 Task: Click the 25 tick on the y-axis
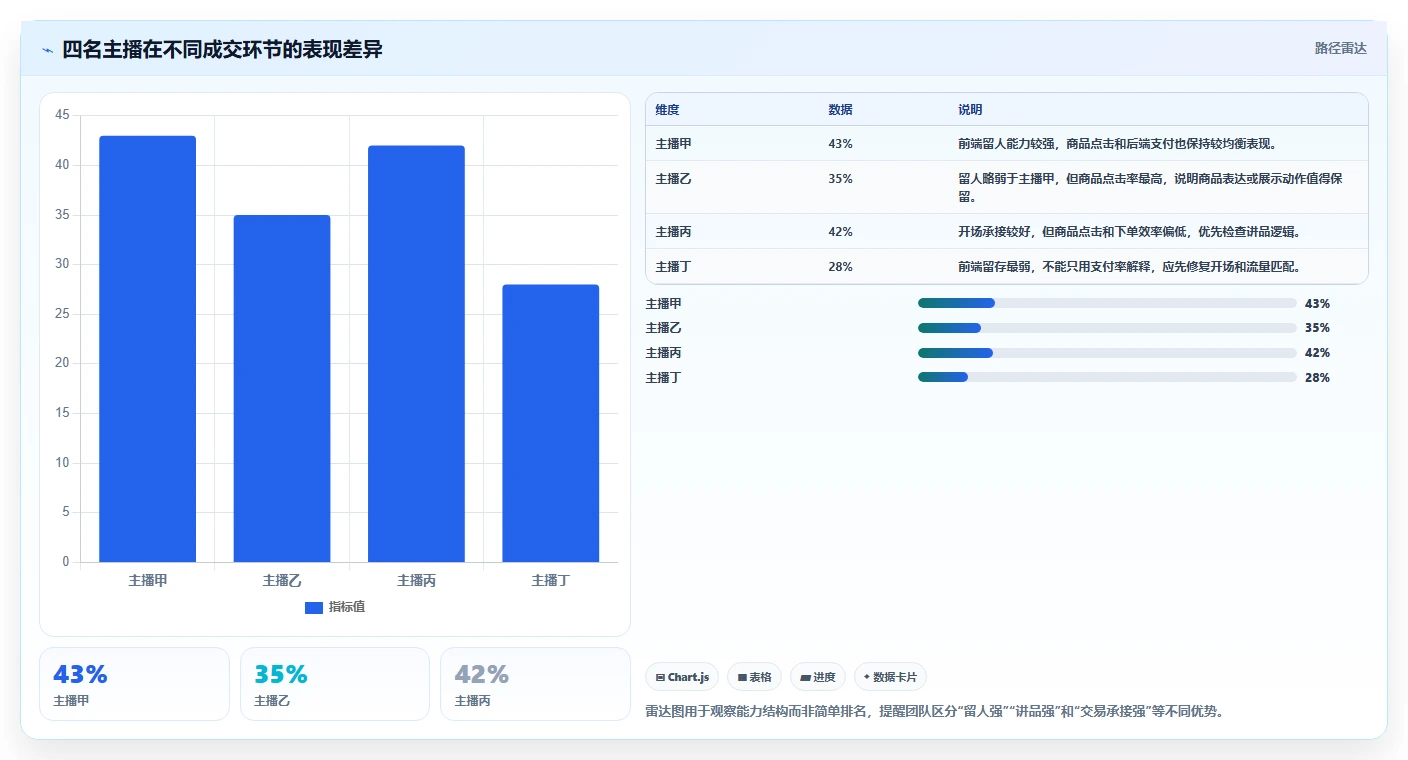click(62, 314)
